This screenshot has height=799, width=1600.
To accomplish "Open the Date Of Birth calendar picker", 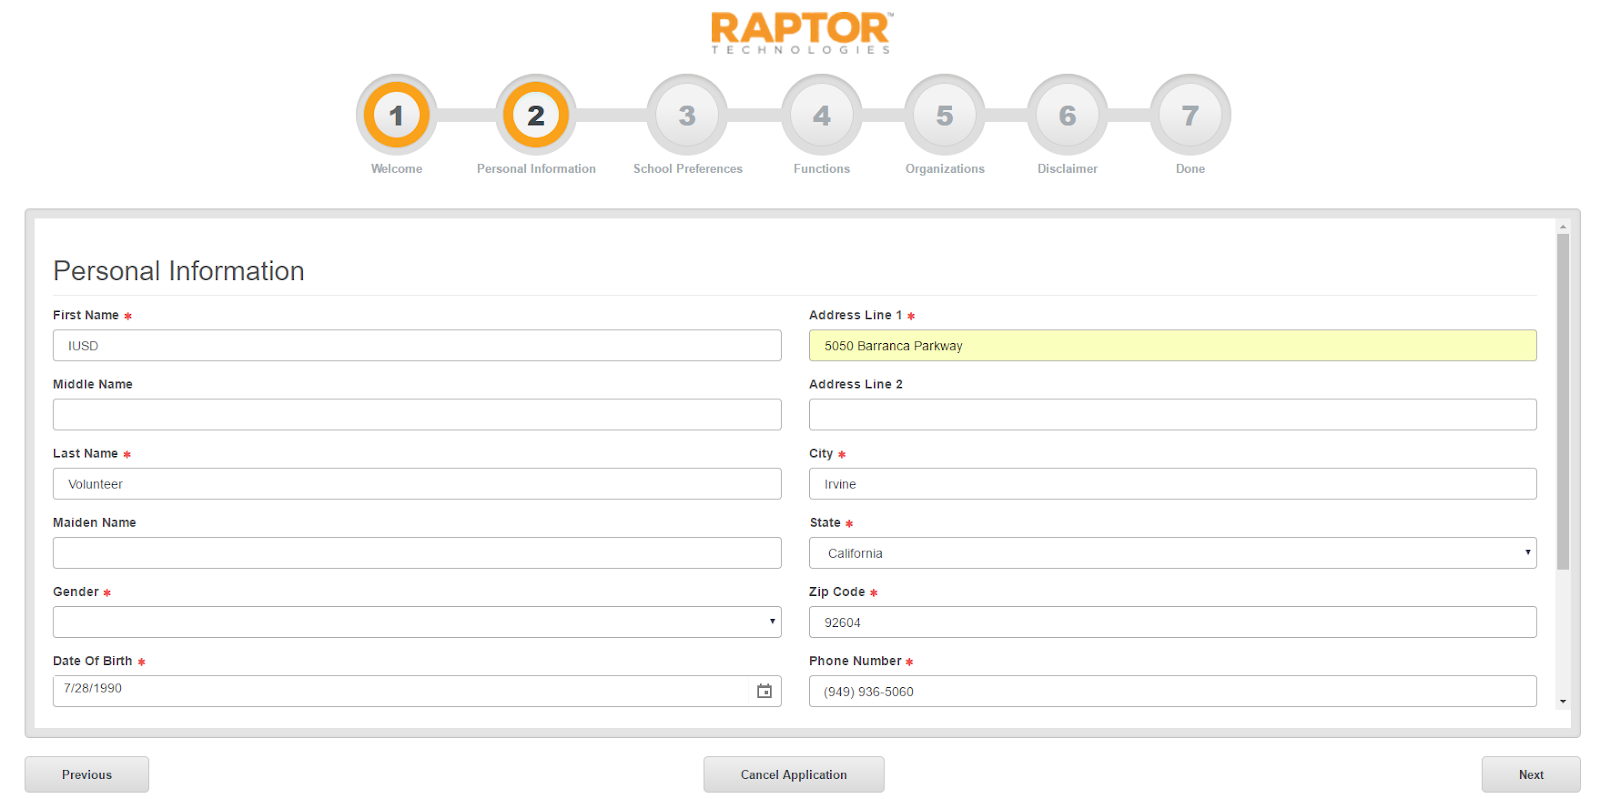I will click(764, 691).
